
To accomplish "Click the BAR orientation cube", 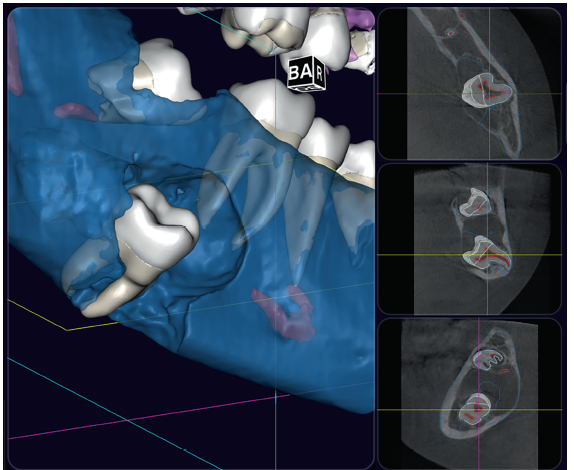I will (306, 73).
